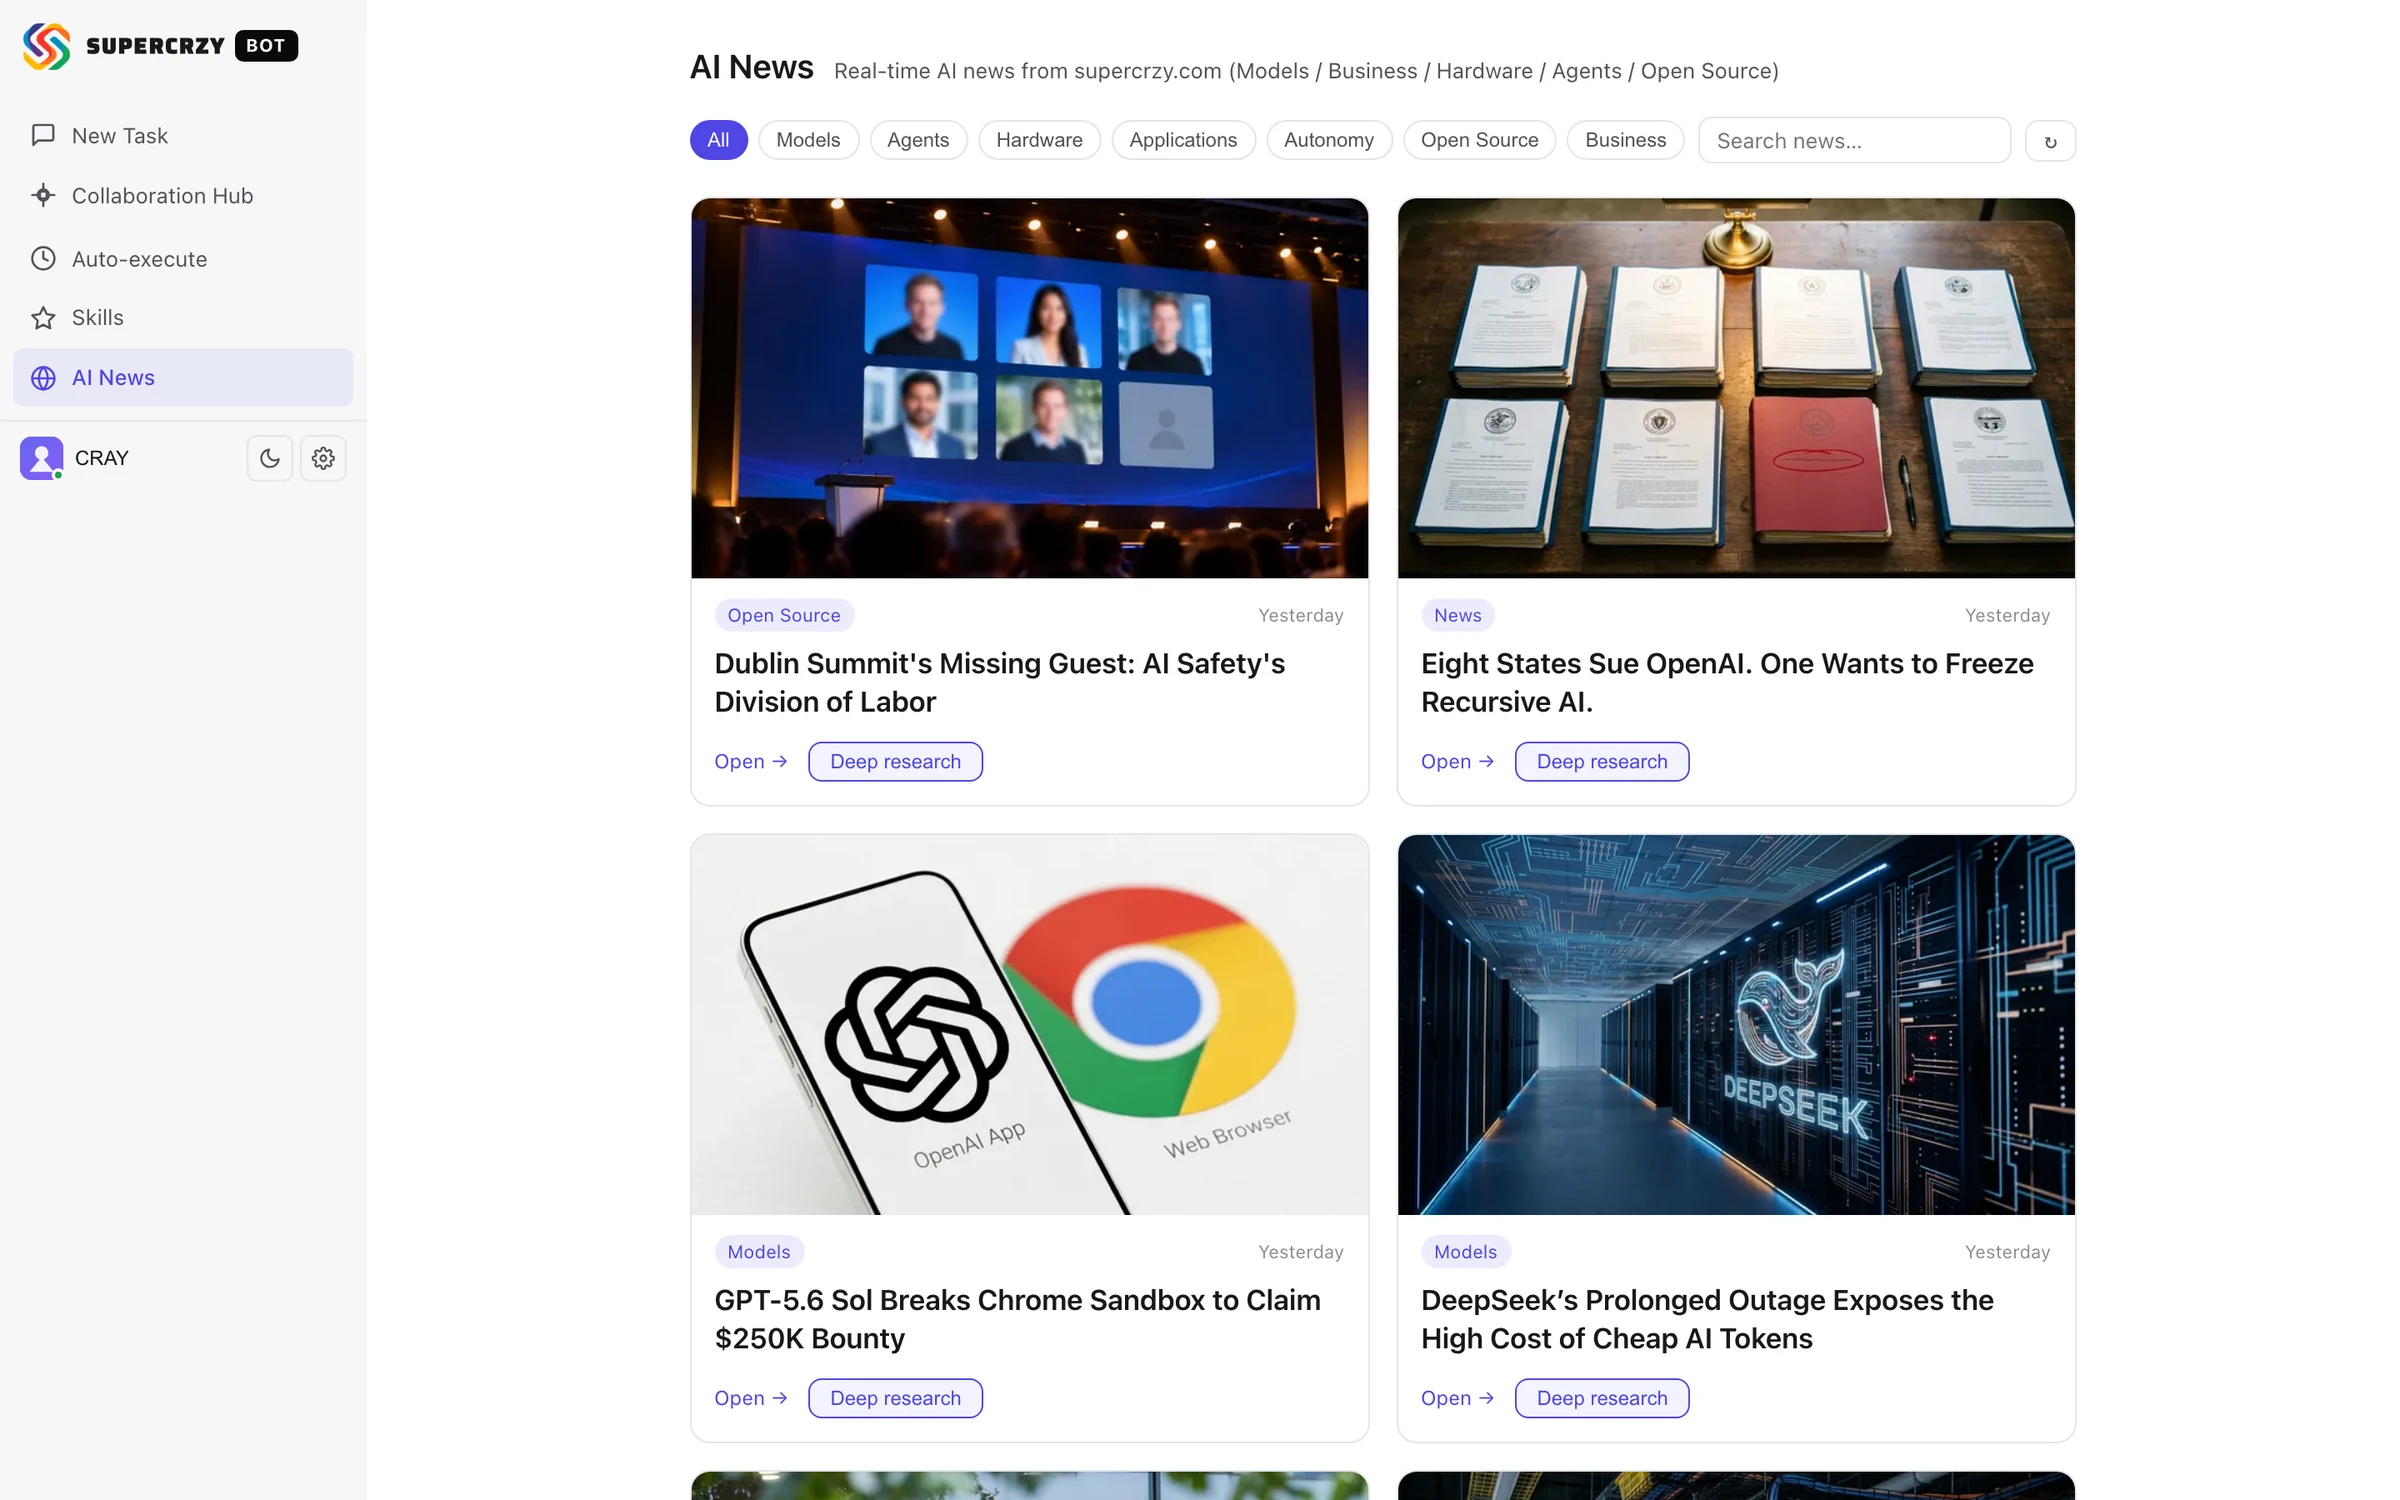Viewport: 2400px width, 1500px height.
Task: Click the New Task chat bubble icon
Action: tap(43, 135)
